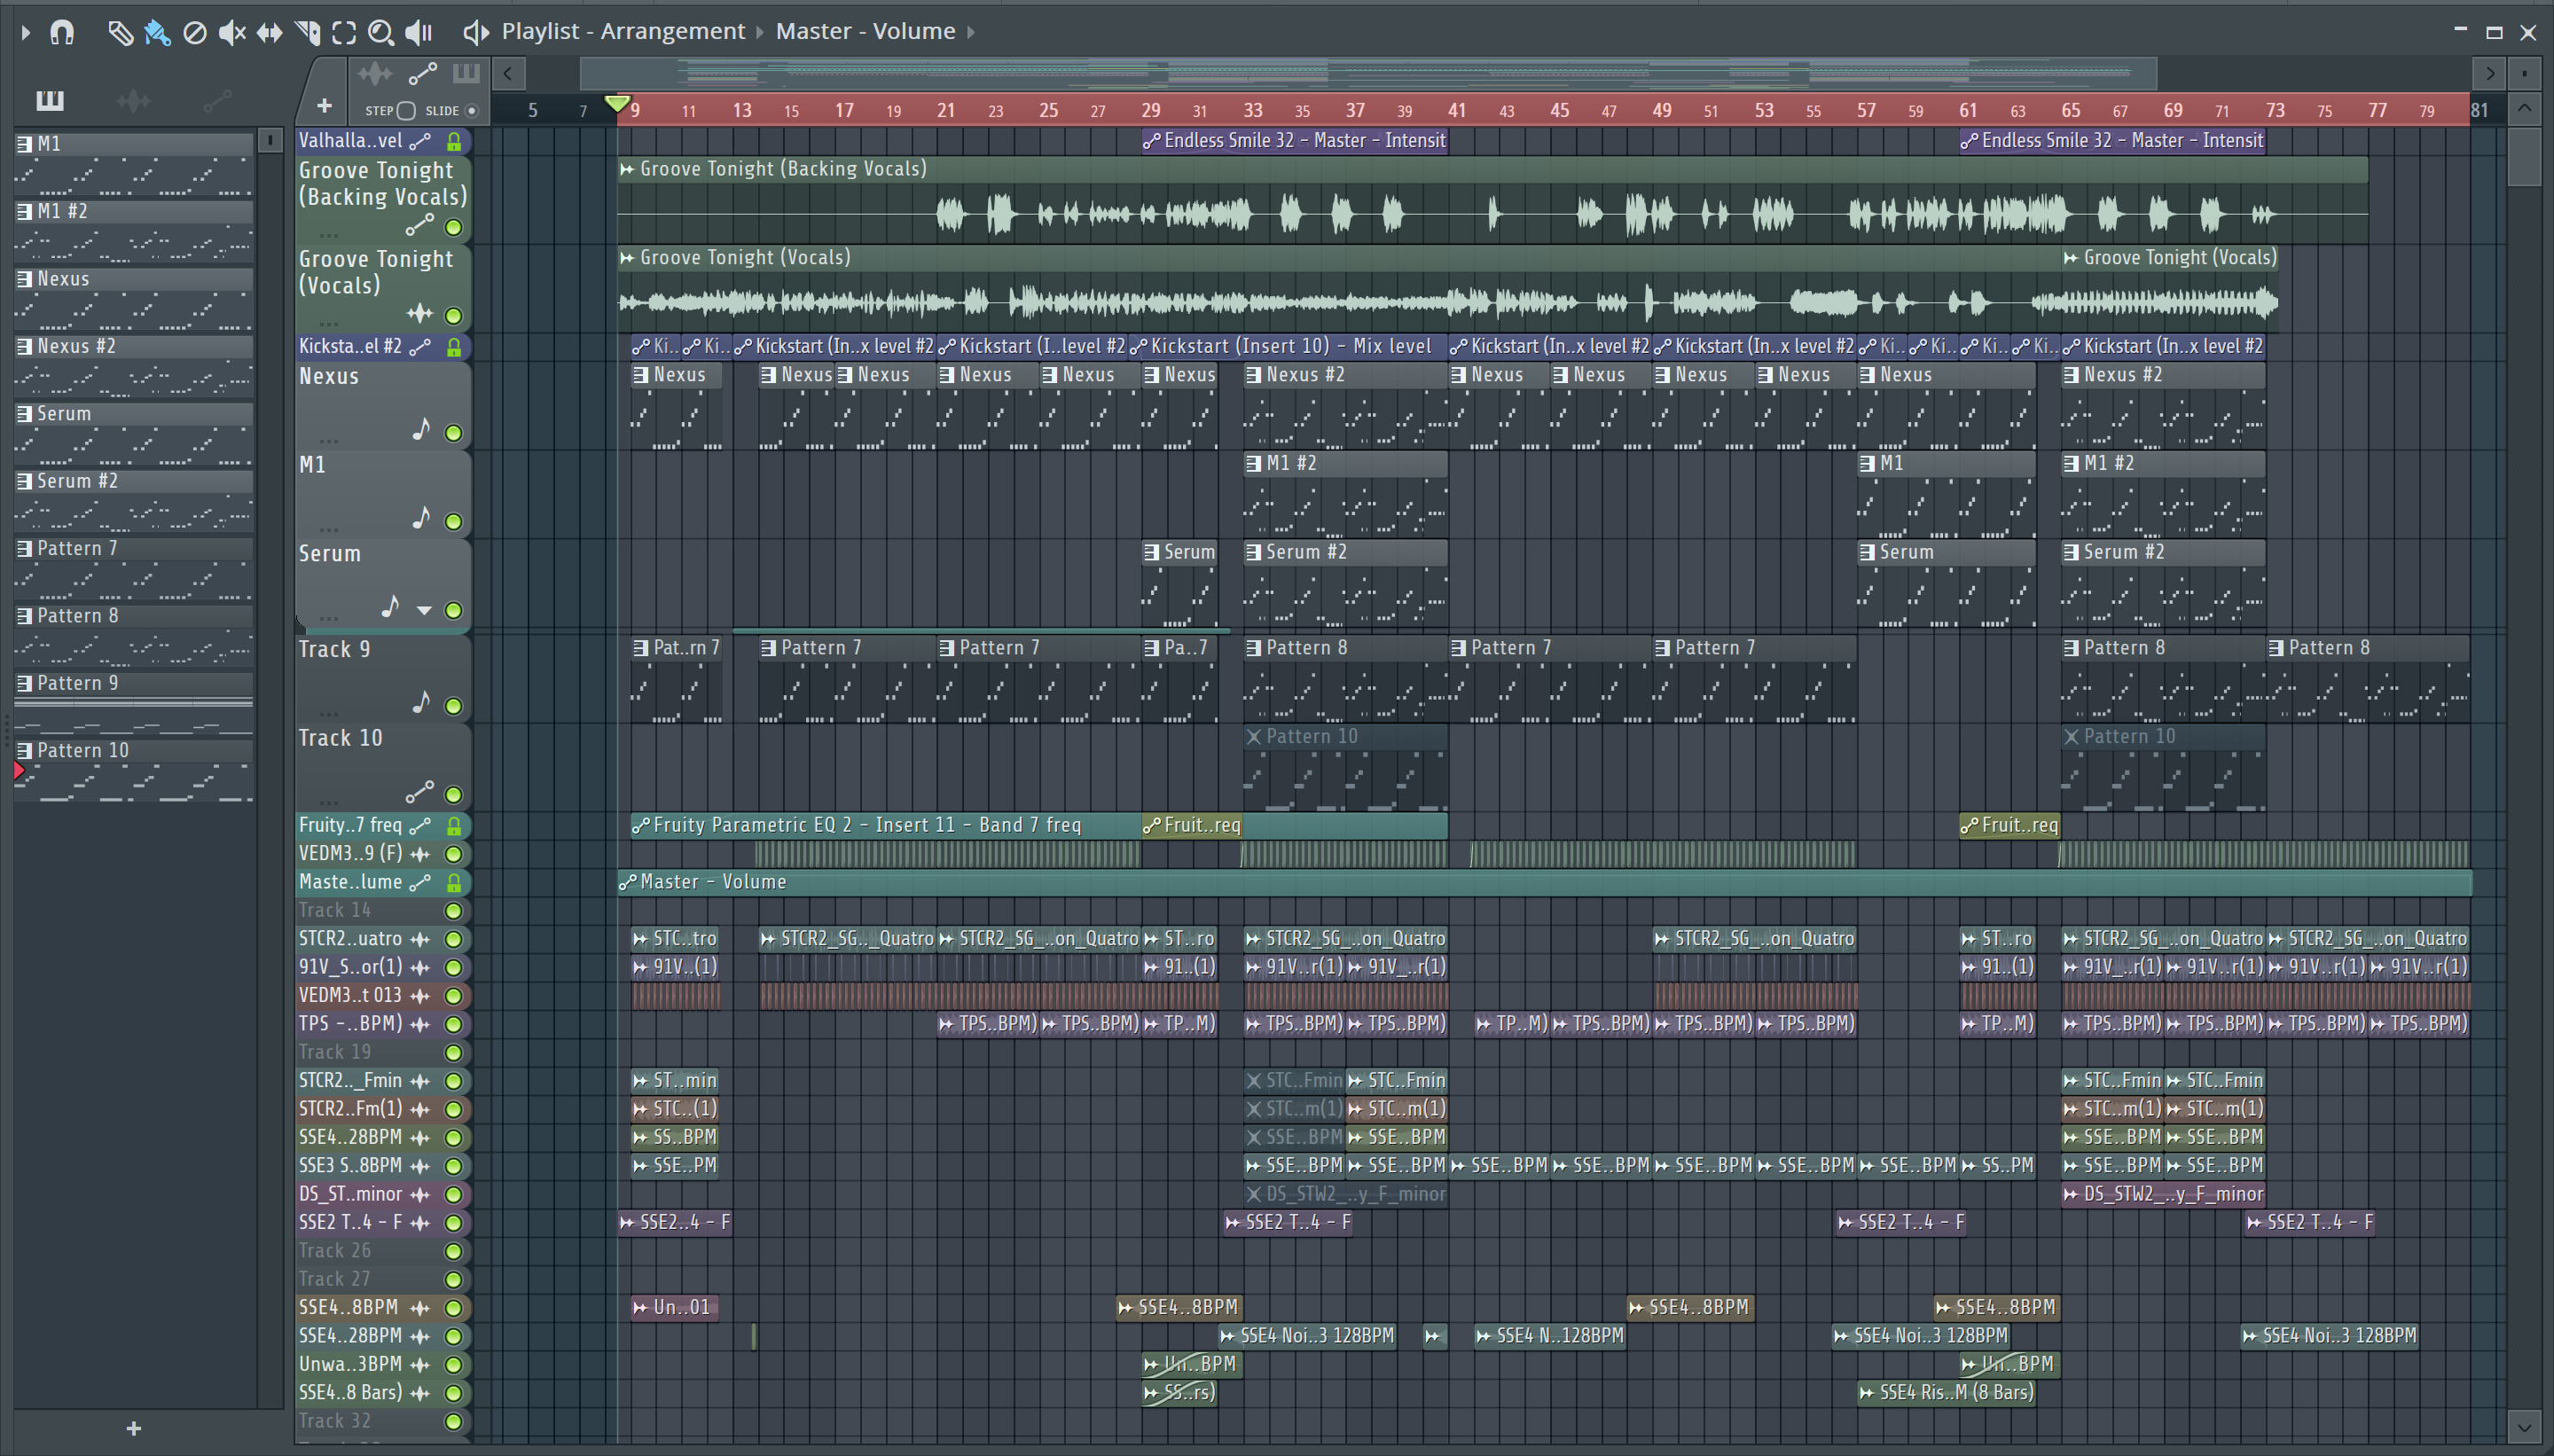
Task: Select the Delete tool
Action: (x=195, y=33)
